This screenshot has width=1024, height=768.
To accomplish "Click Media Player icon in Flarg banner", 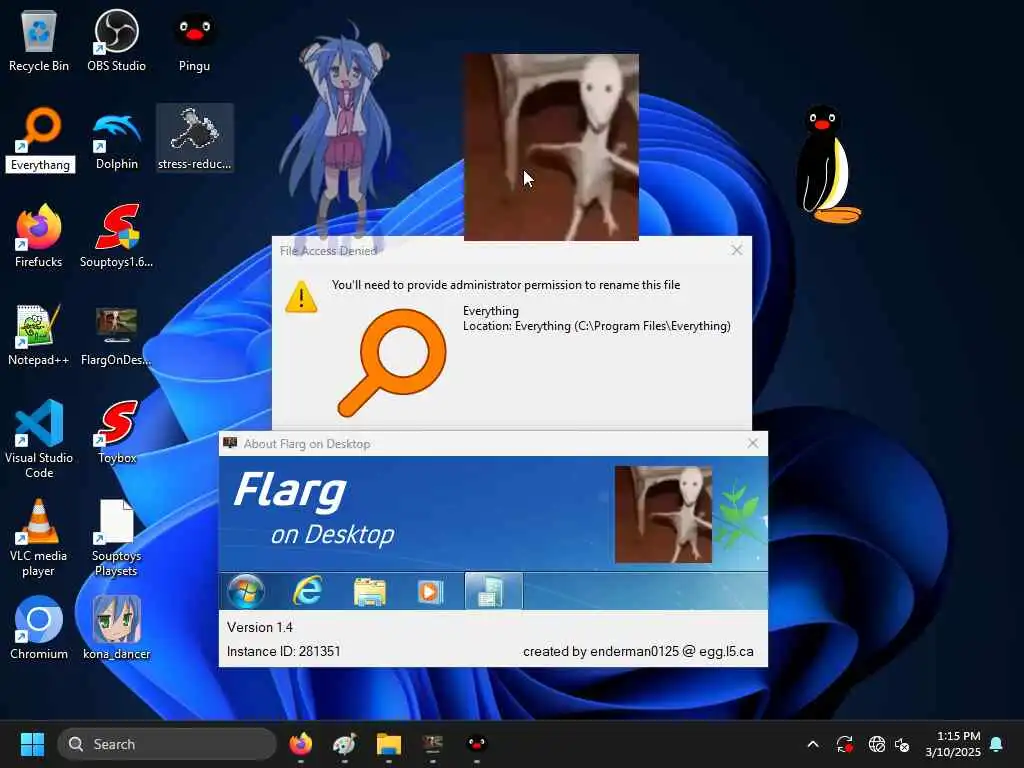I will tap(430, 592).
